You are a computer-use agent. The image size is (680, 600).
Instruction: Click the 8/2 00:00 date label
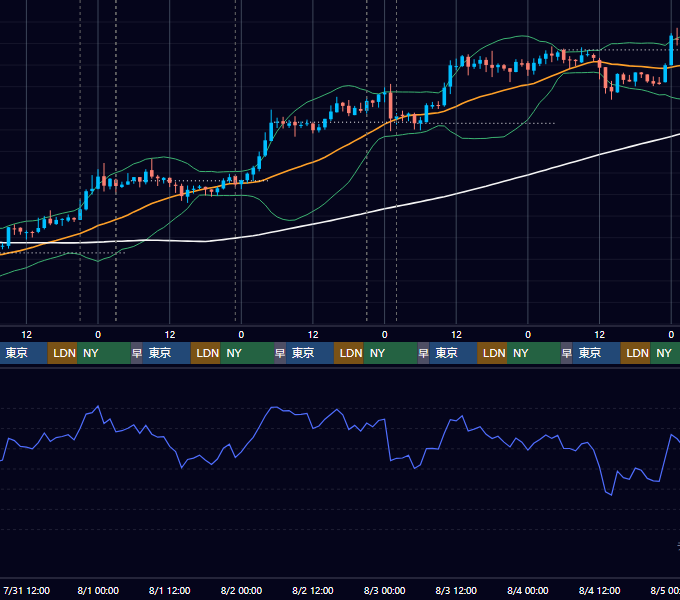[241, 590]
